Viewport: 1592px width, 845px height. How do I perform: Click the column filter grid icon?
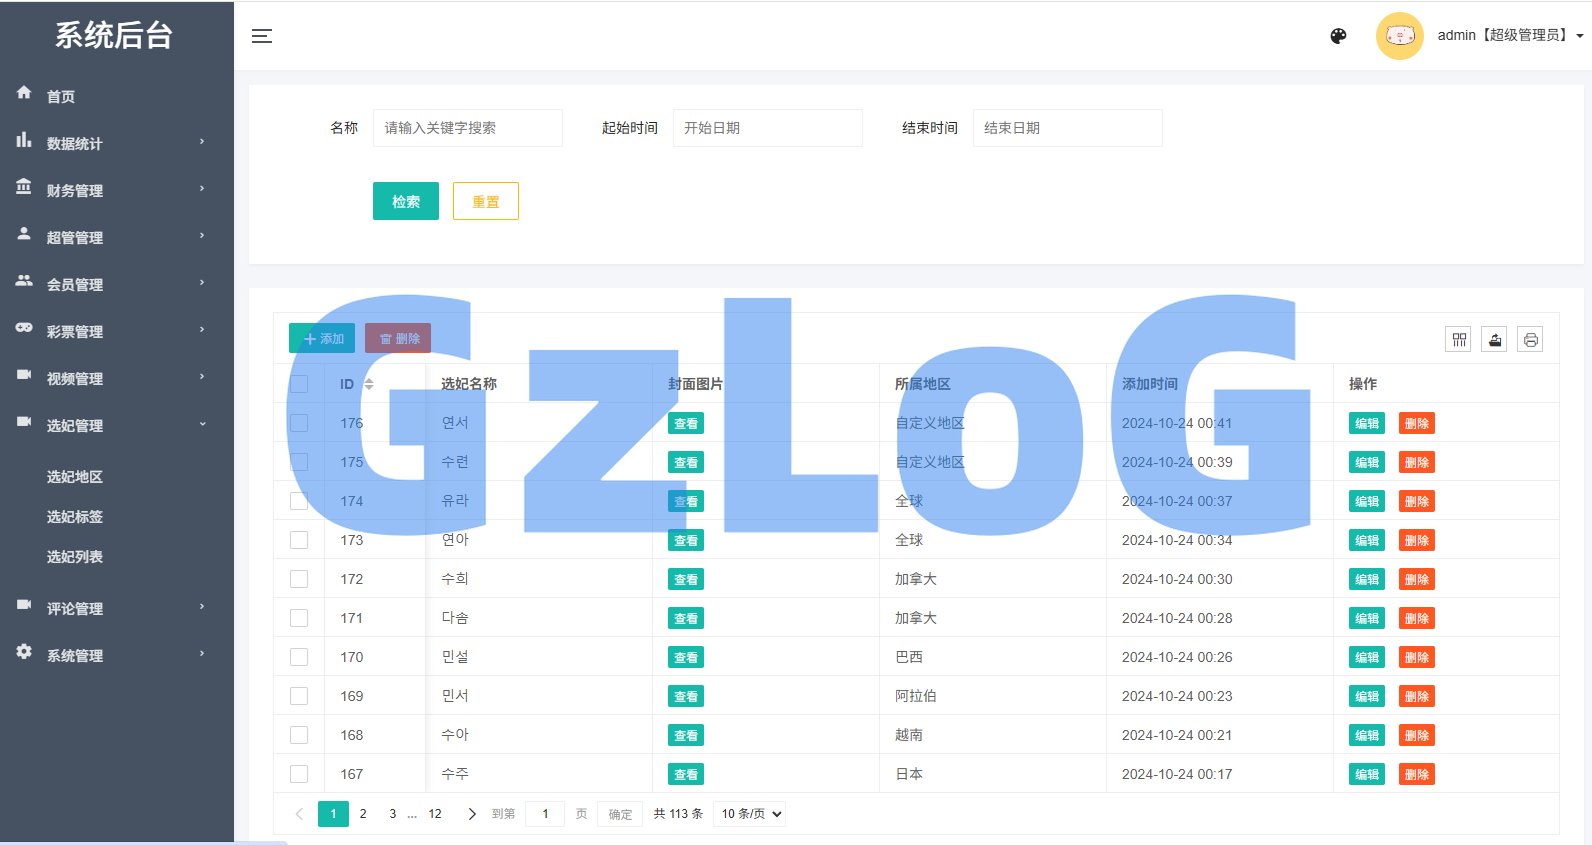1459,340
